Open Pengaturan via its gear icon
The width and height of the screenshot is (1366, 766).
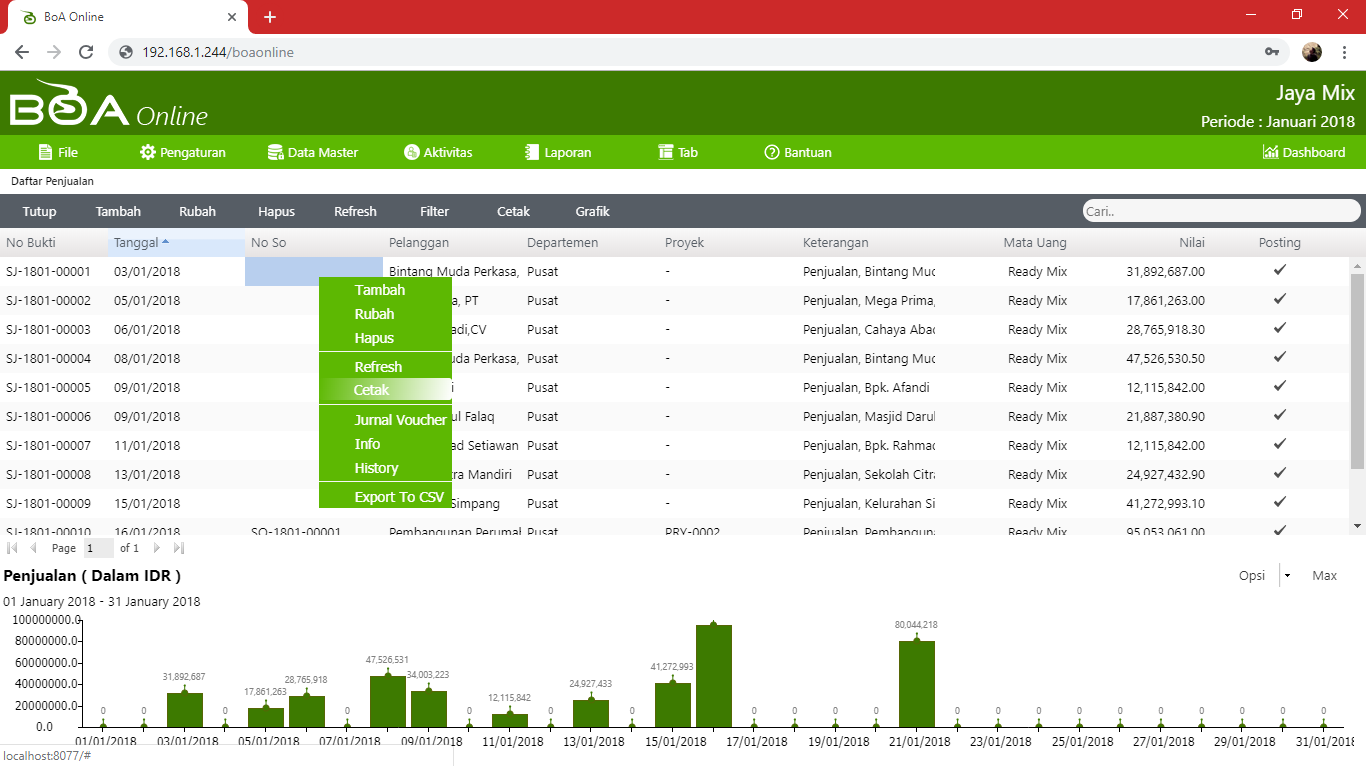click(148, 152)
